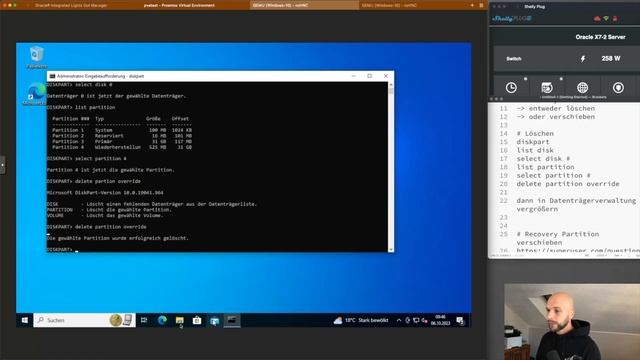Switch to Oracle Integrated Lights Out Manager tab

(71, 5)
